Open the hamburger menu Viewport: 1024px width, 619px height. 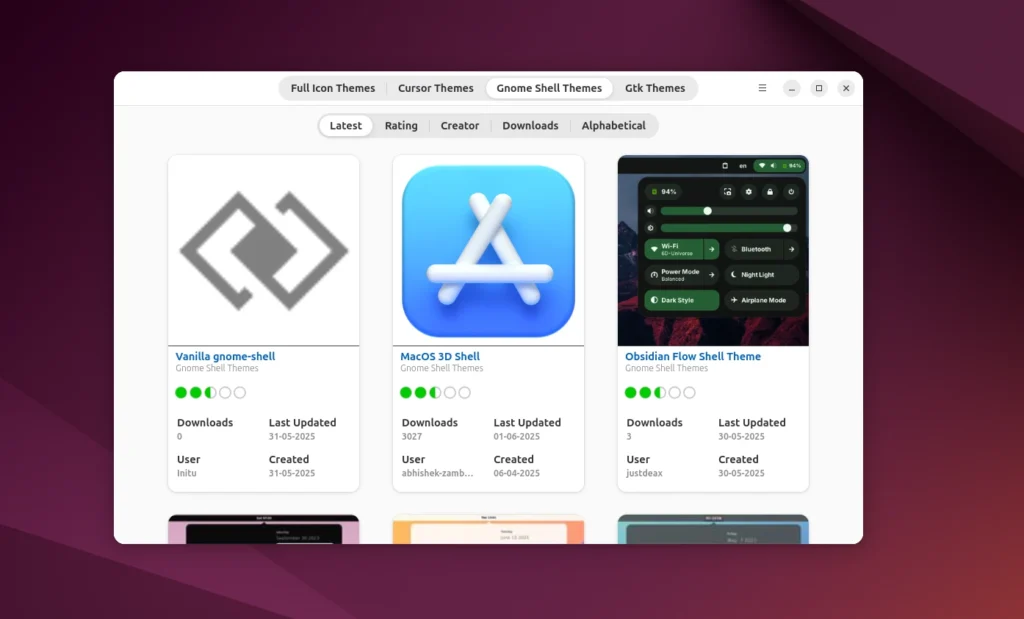[x=761, y=88]
